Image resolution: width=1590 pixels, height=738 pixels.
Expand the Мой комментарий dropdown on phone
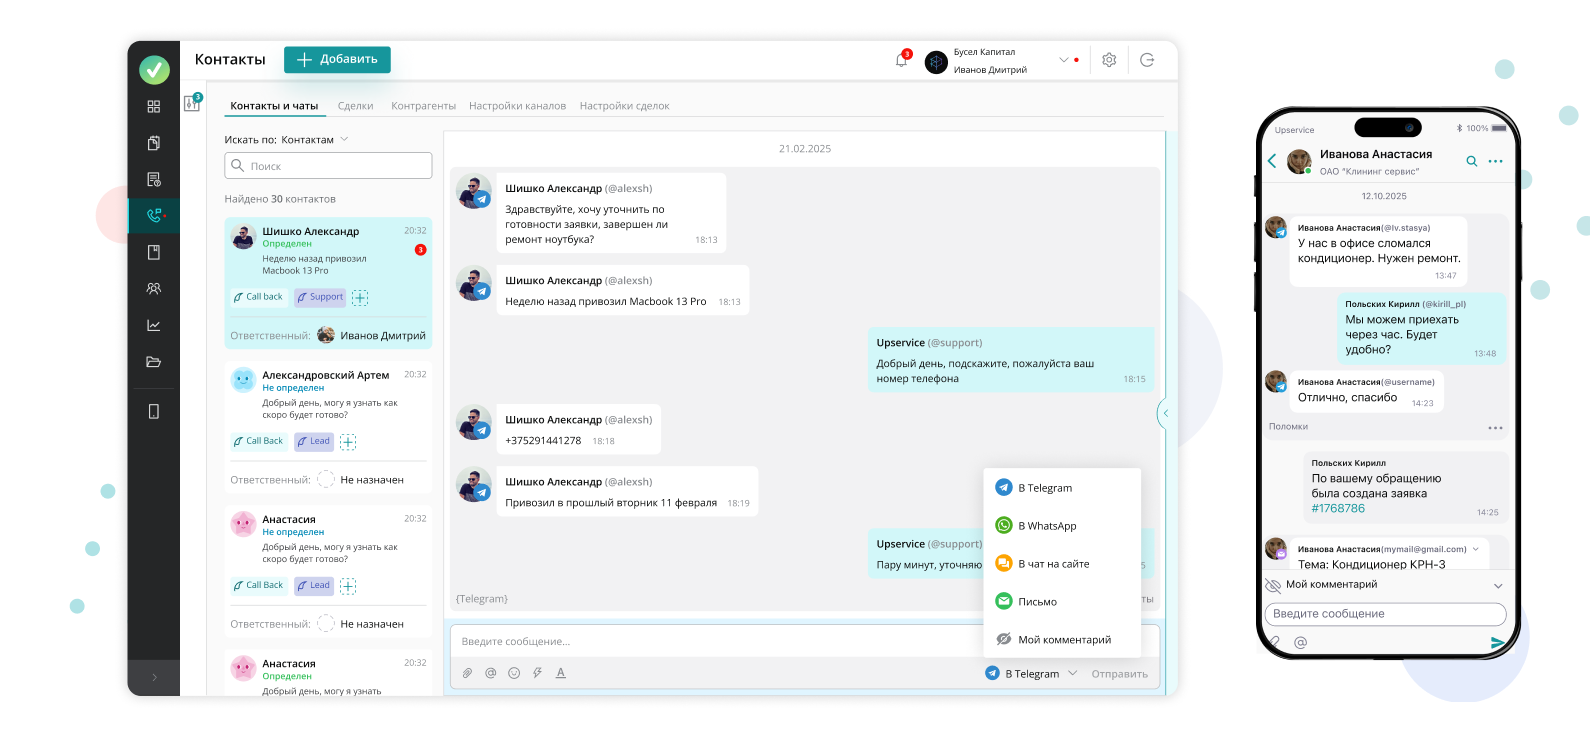point(1497,585)
